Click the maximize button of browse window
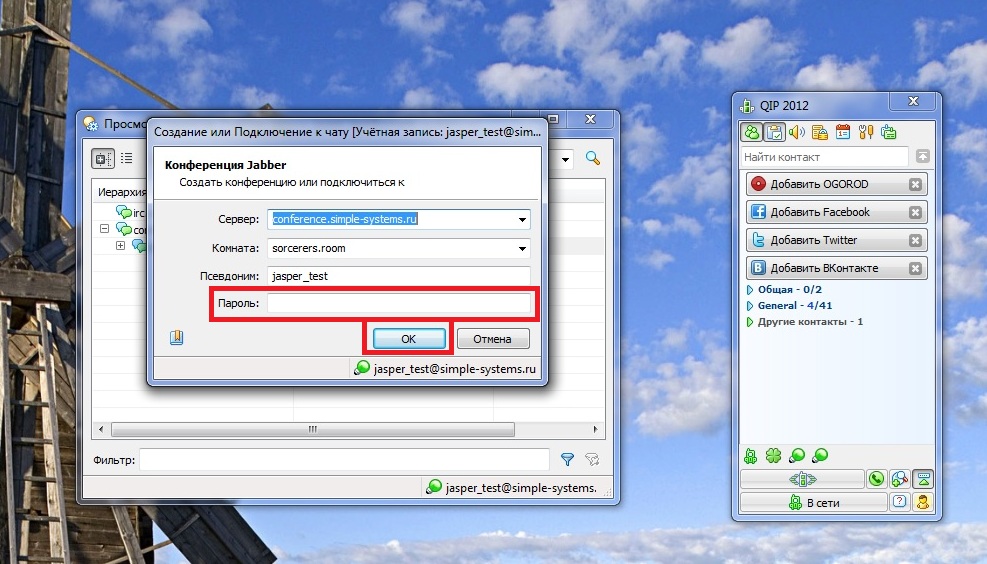The width and height of the screenshot is (987, 564). (x=553, y=119)
